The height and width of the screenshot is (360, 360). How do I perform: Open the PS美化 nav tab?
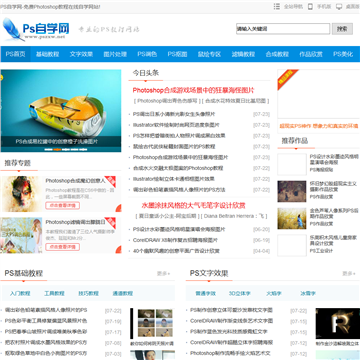pyautogui.click(x=343, y=54)
